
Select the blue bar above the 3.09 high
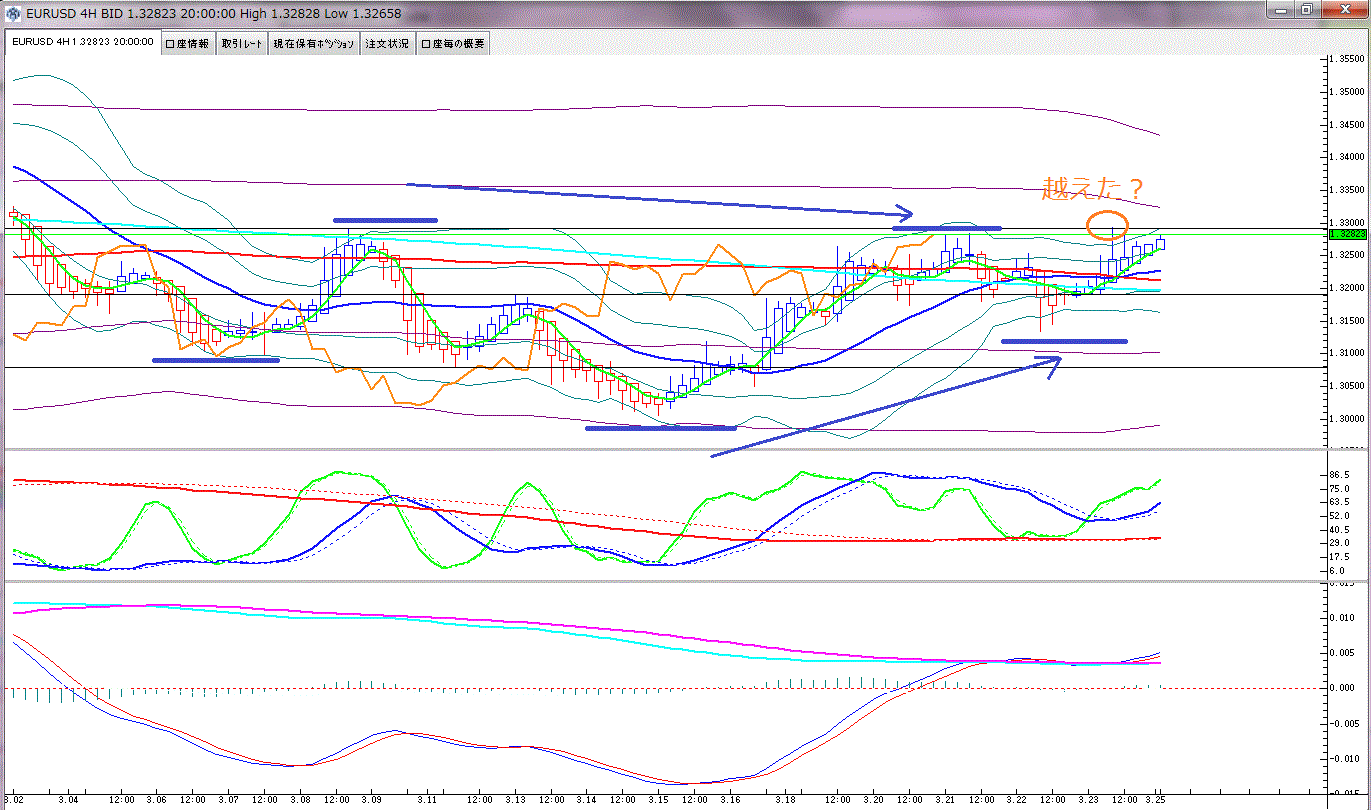(385, 219)
